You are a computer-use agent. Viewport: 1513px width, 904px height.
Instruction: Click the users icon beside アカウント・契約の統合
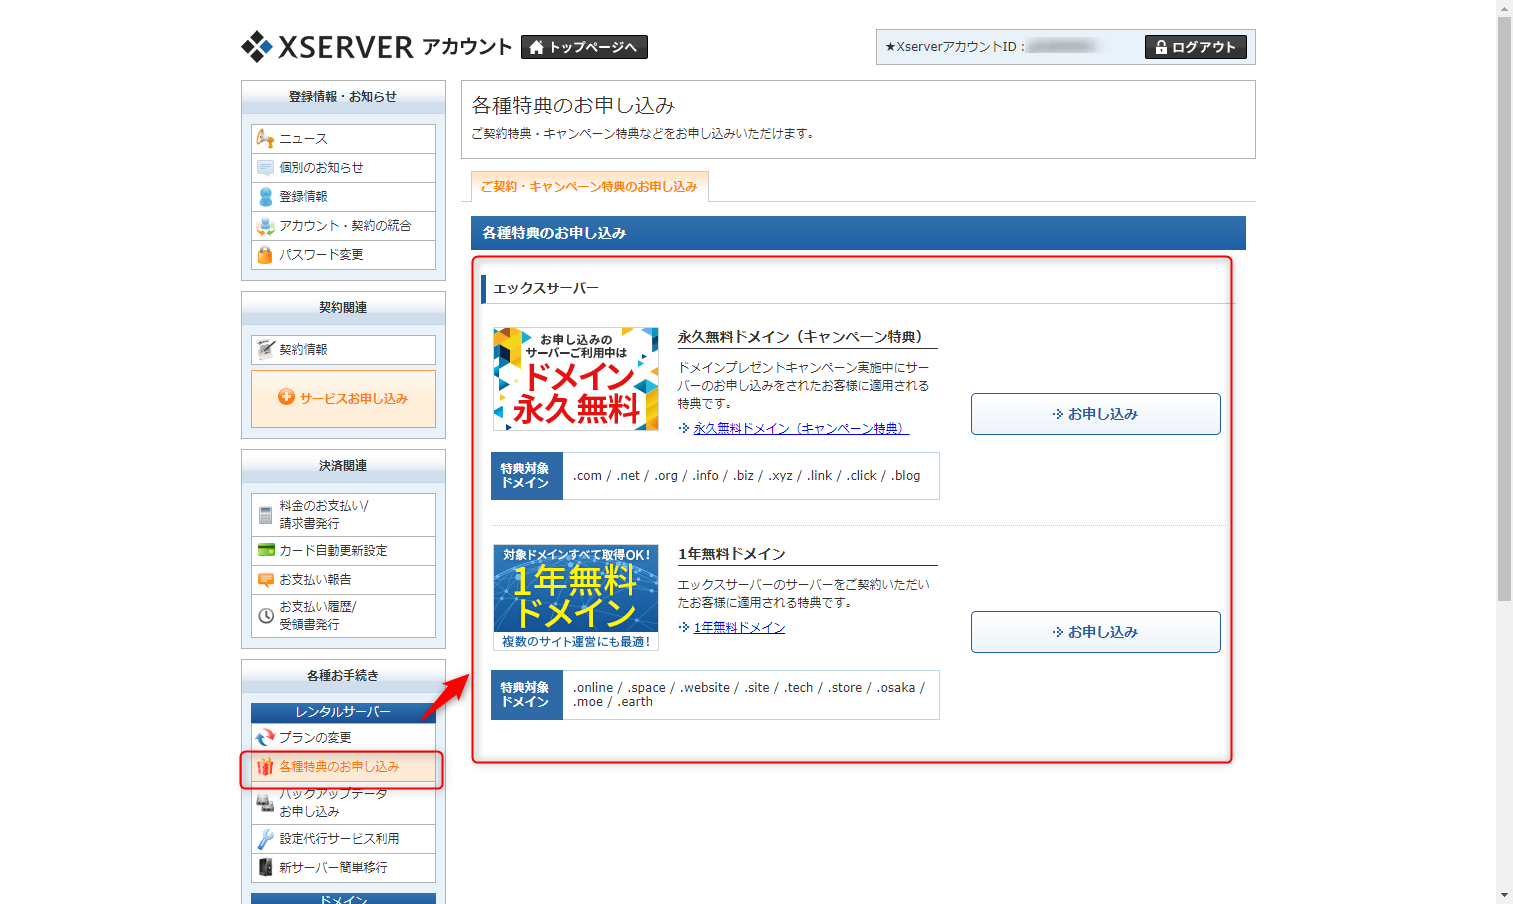pyautogui.click(x=265, y=226)
